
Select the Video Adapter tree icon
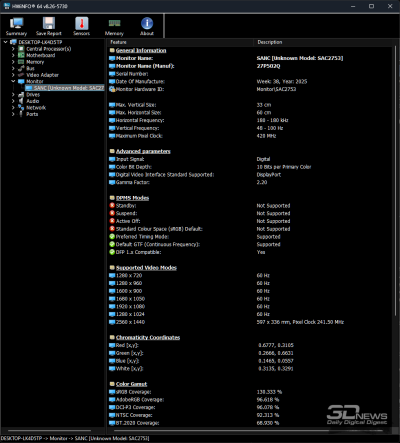(x=21, y=75)
